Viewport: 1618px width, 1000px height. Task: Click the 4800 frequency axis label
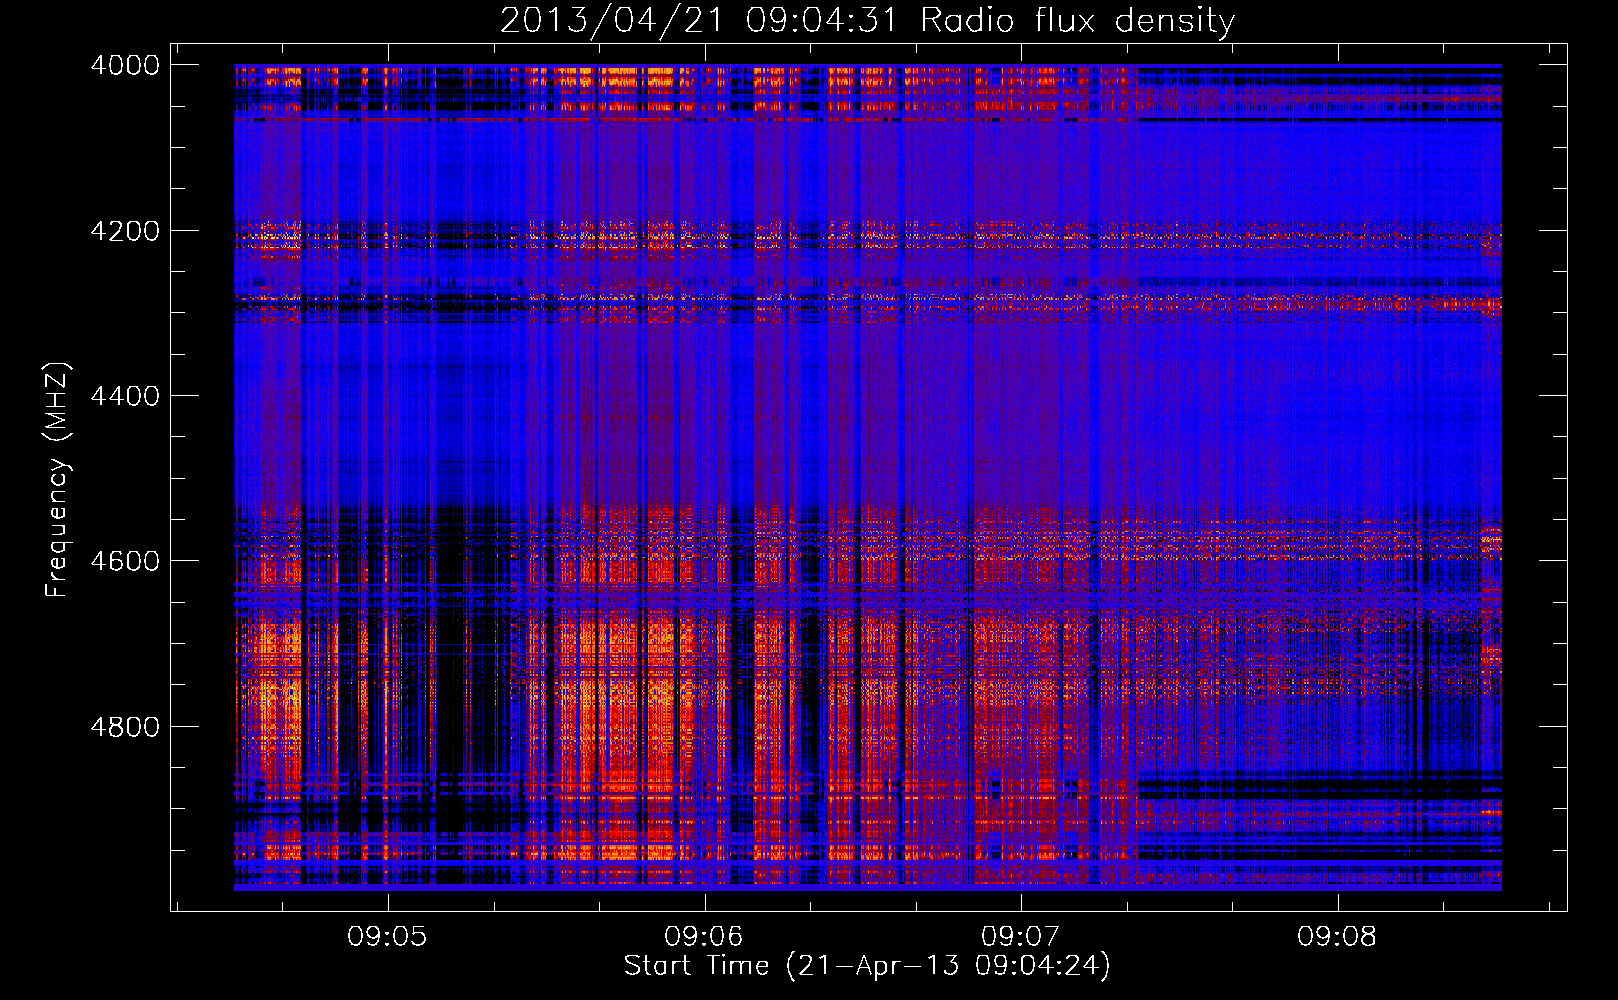(x=125, y=727)
